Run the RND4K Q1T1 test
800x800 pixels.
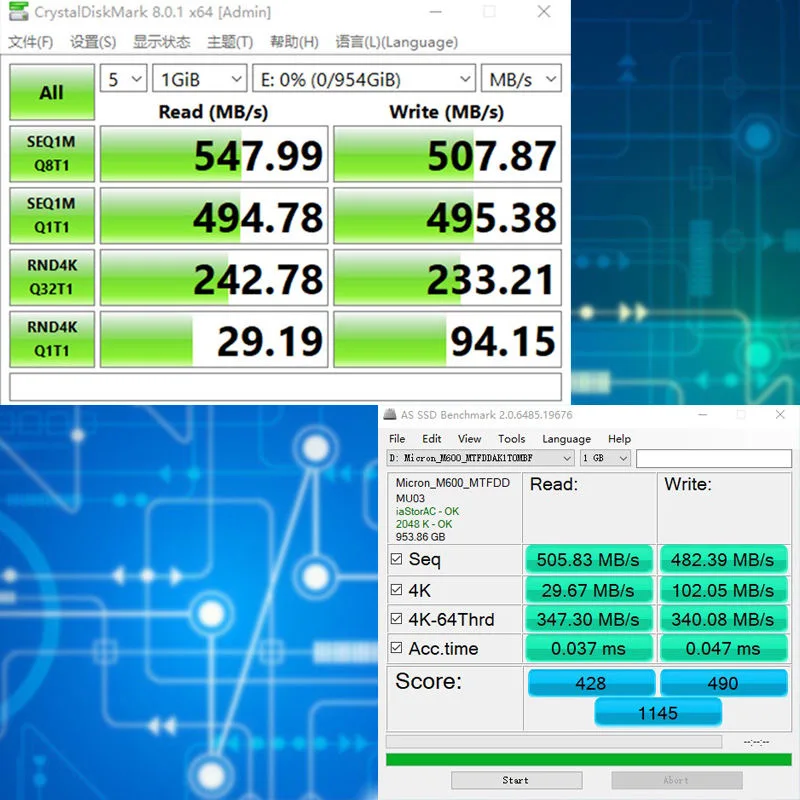click(51, 338)
